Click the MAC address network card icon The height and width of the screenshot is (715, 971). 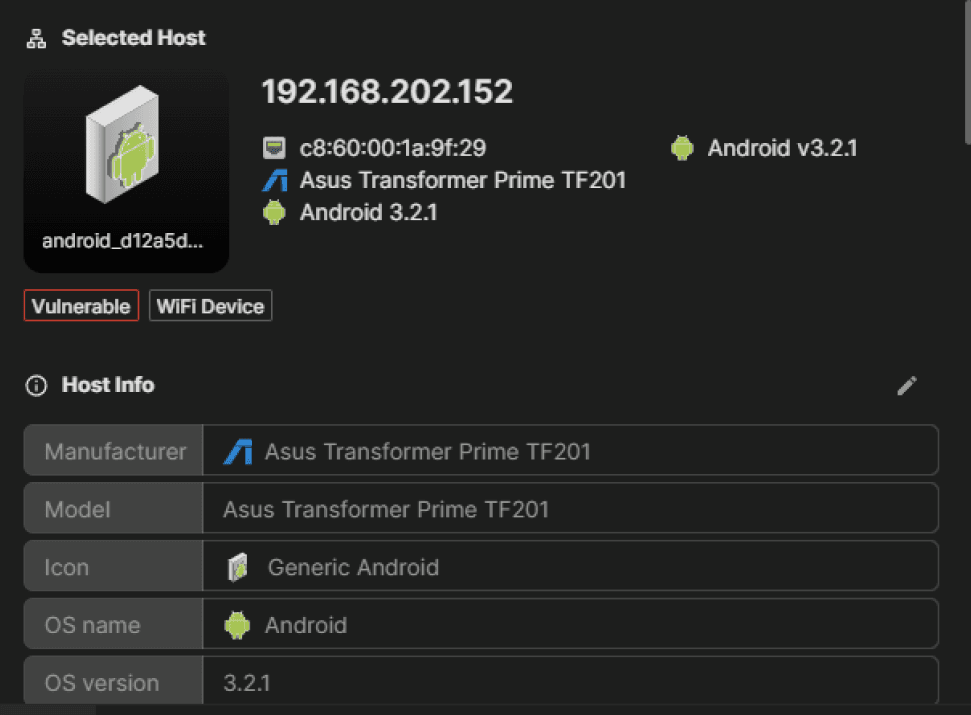[x=274, y=148]
